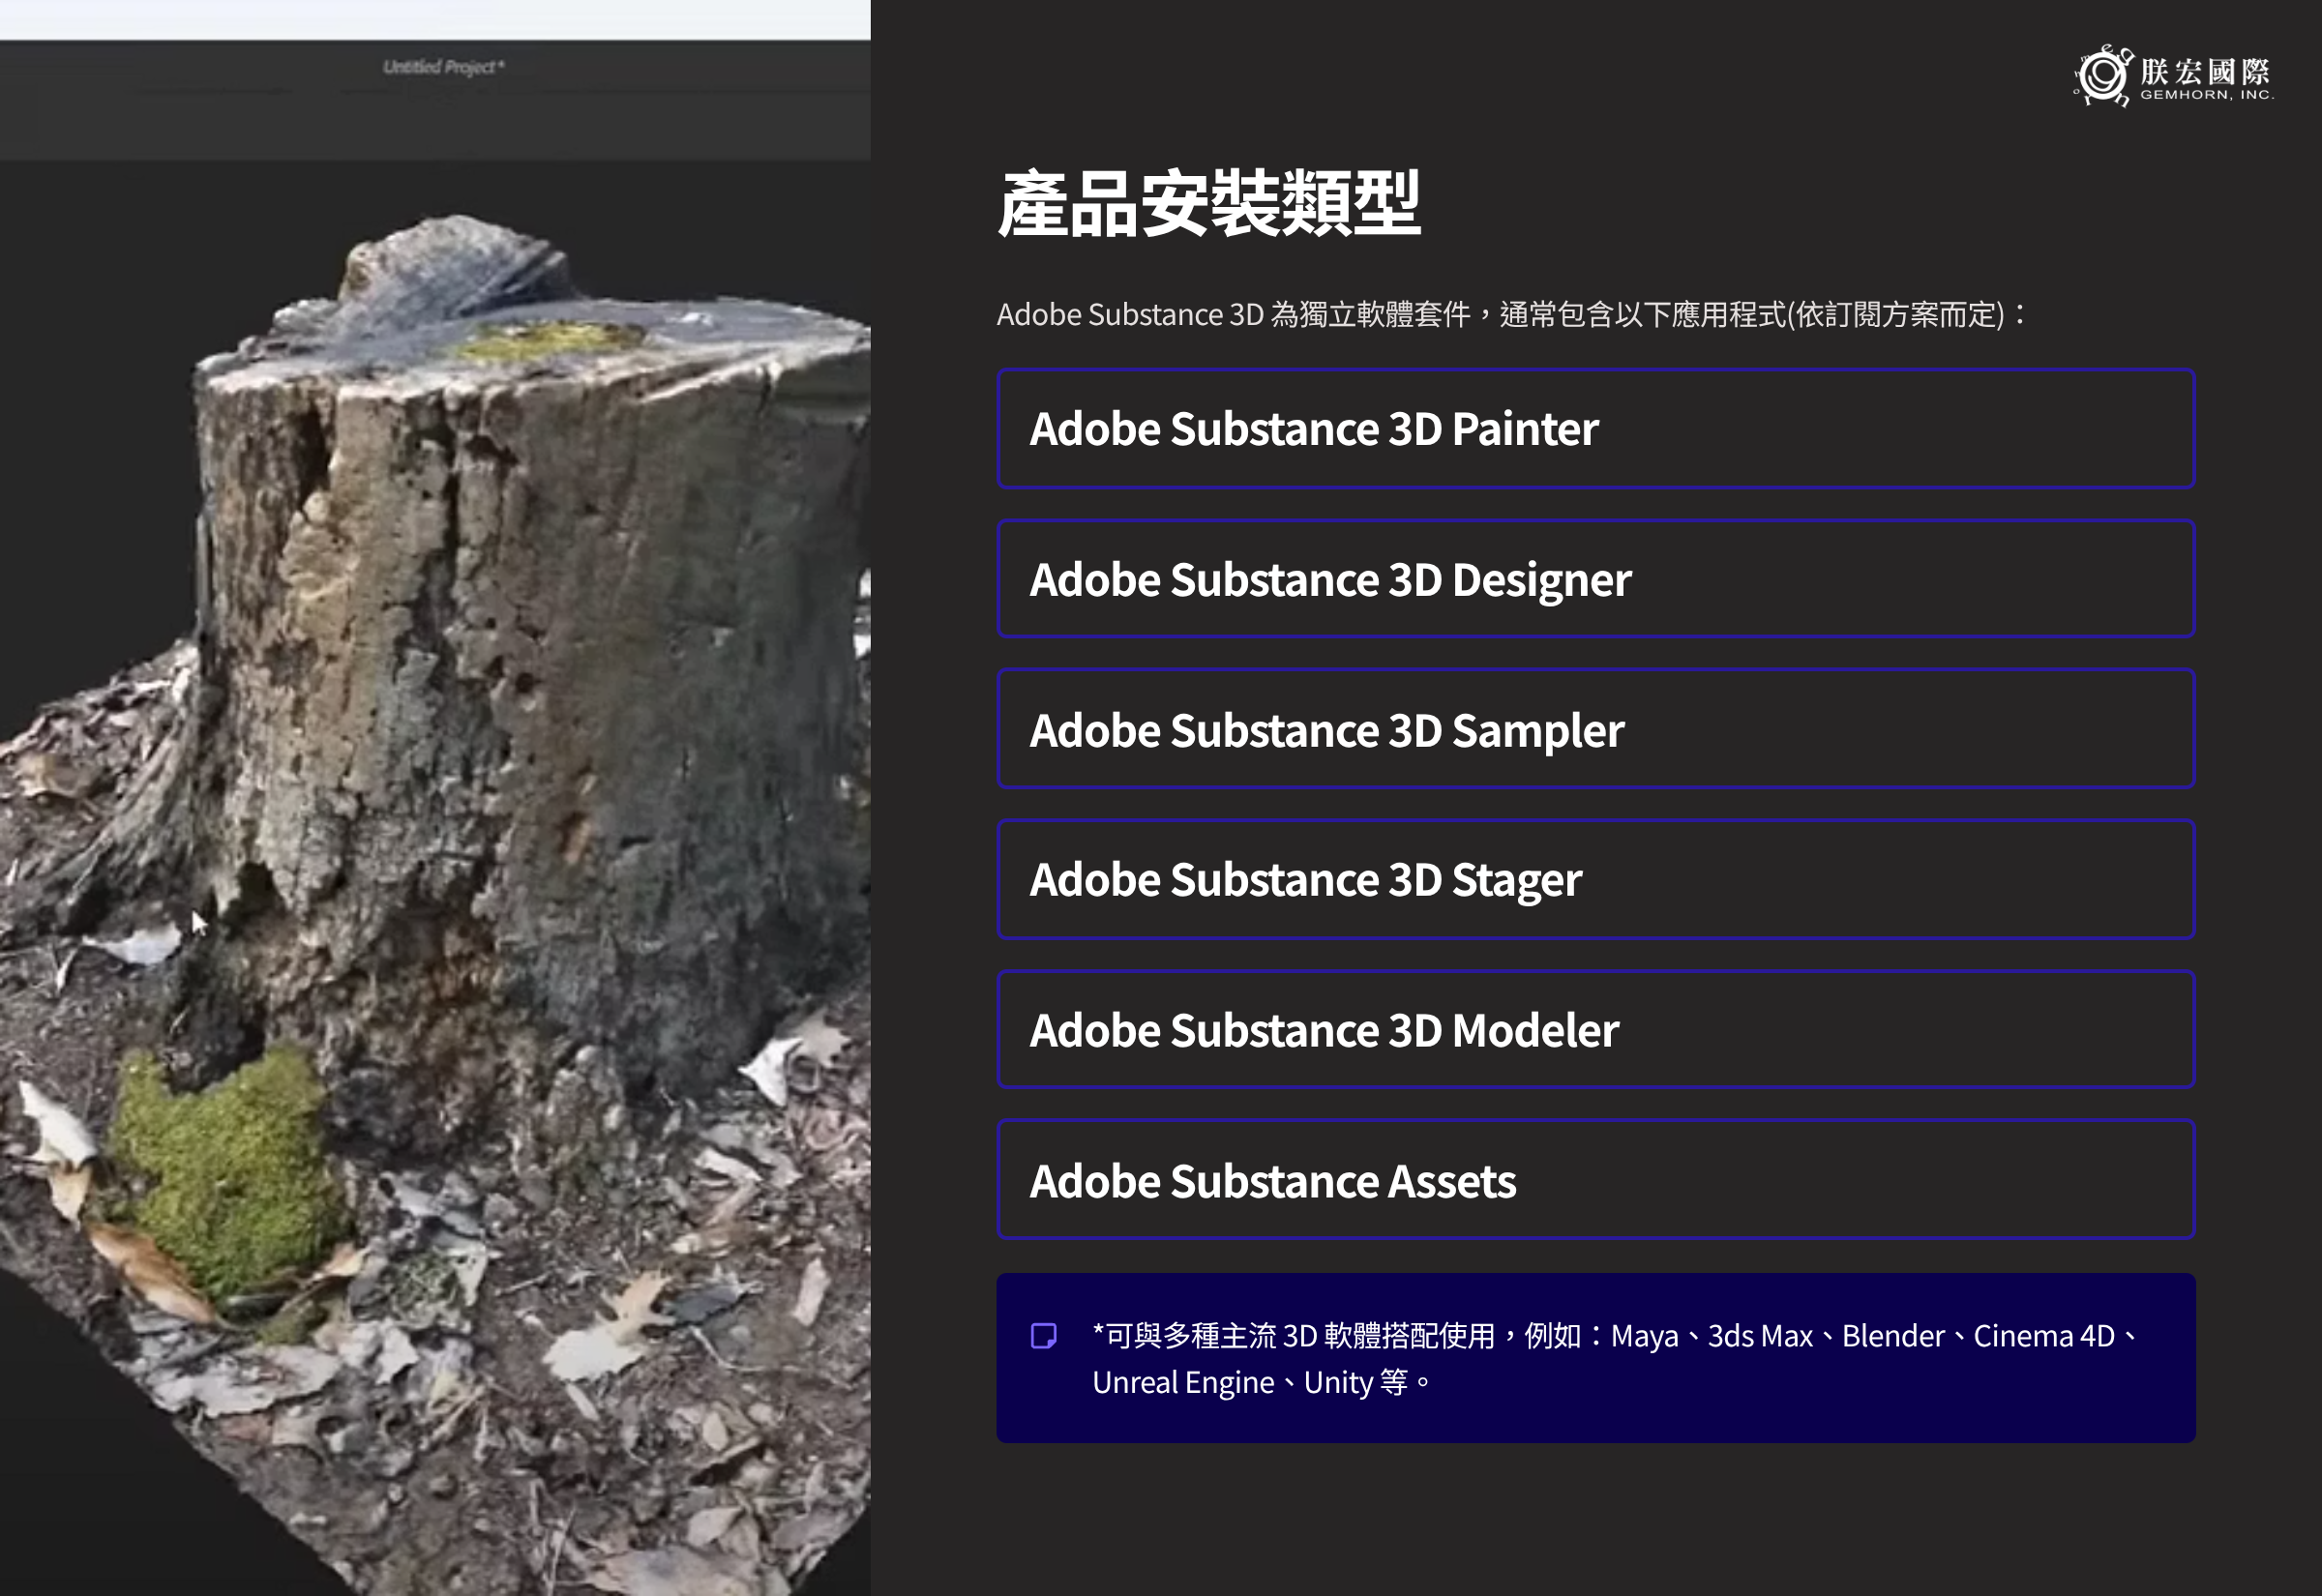The width and height of the screenshot is (2322, 1596).
Task: Click the Adobe Substance 3D description line
Action: pyautogui.click(x=1510, y=315)
